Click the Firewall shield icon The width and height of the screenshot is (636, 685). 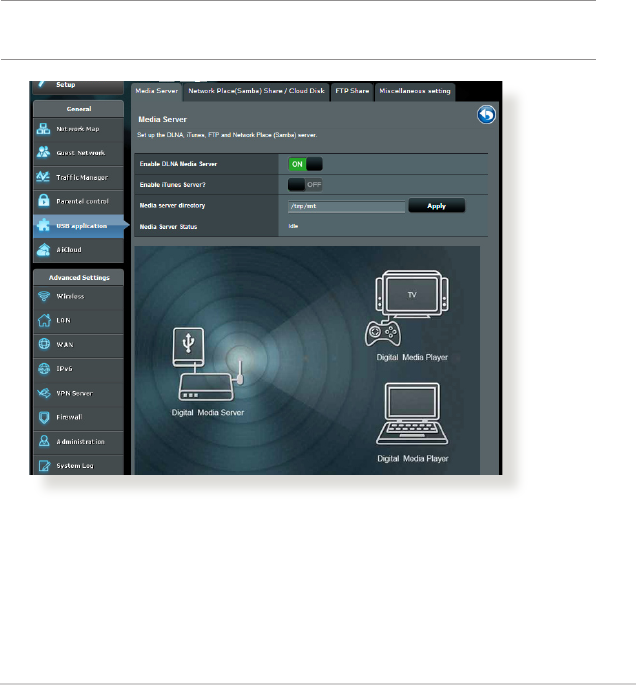[x=44, y=416]
